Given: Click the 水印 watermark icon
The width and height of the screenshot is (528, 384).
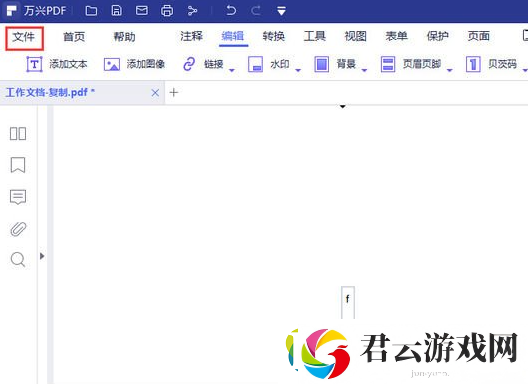Looking at the screenshot, I should coord(255,64).
